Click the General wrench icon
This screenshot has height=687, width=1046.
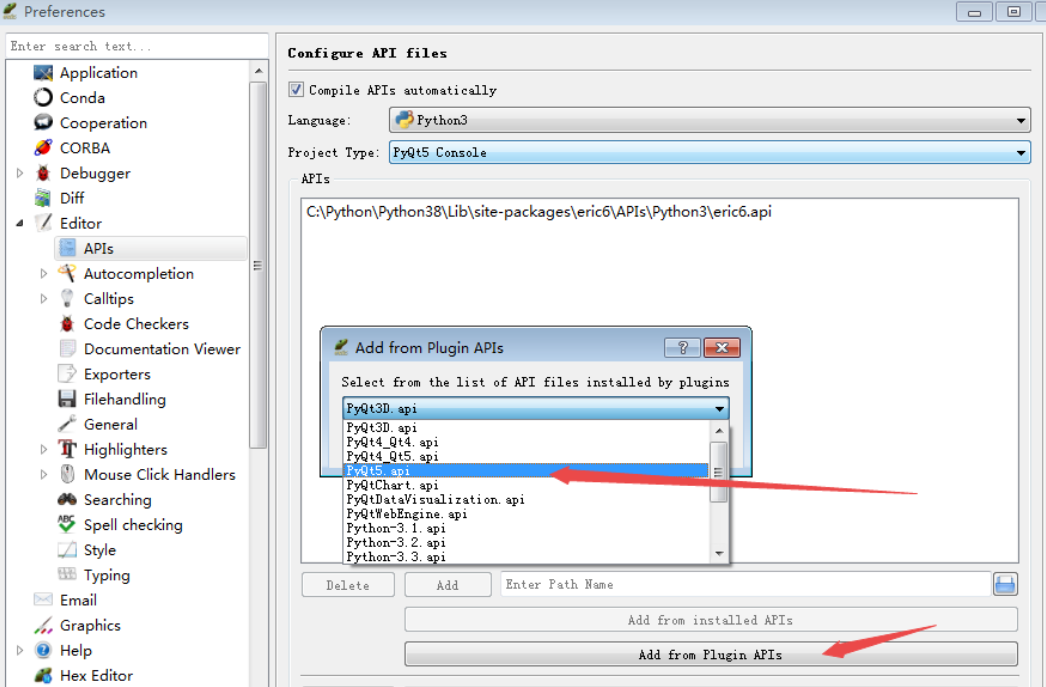click(67, 424)
